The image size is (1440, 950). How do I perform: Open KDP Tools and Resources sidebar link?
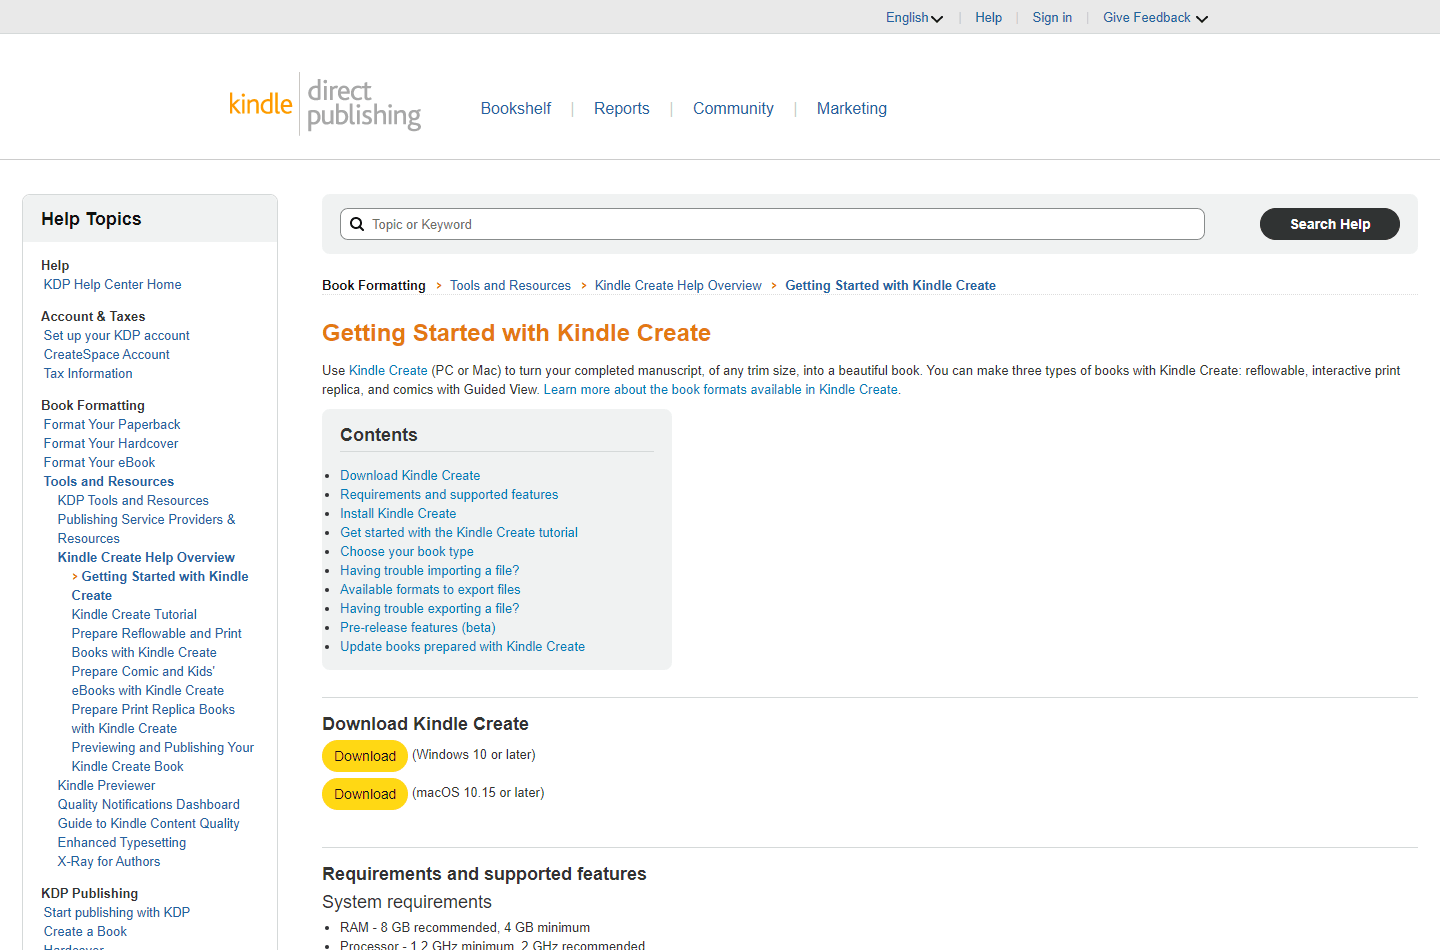click(133, 500)
